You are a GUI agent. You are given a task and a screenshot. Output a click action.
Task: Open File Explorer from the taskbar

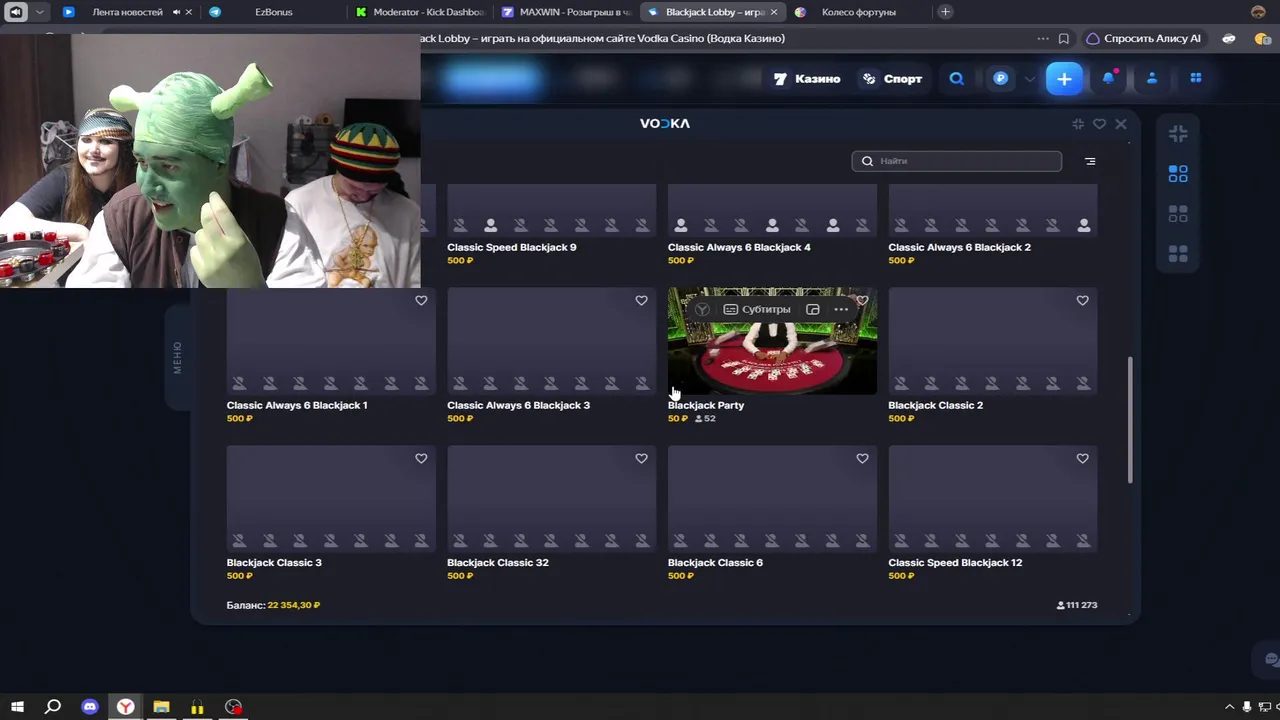click(161, 707)
